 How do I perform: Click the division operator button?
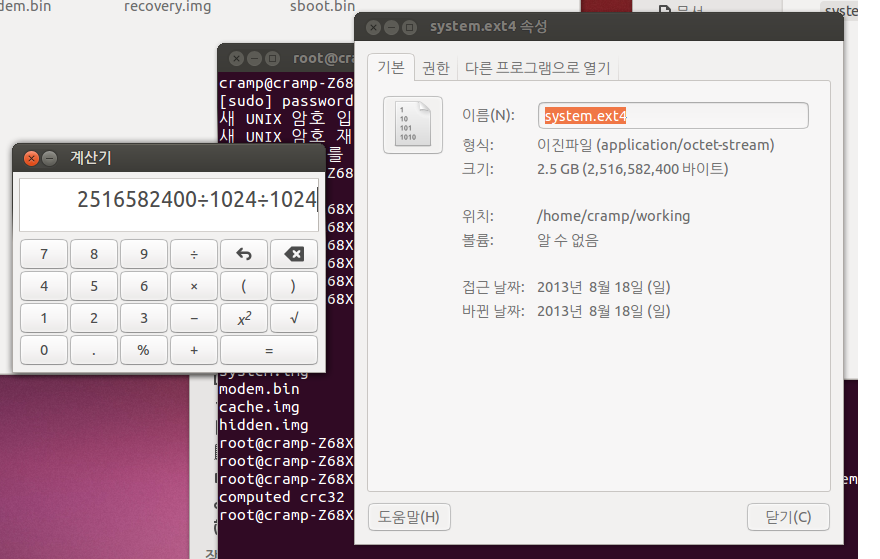pyautogui.click(x=194, y=254)
